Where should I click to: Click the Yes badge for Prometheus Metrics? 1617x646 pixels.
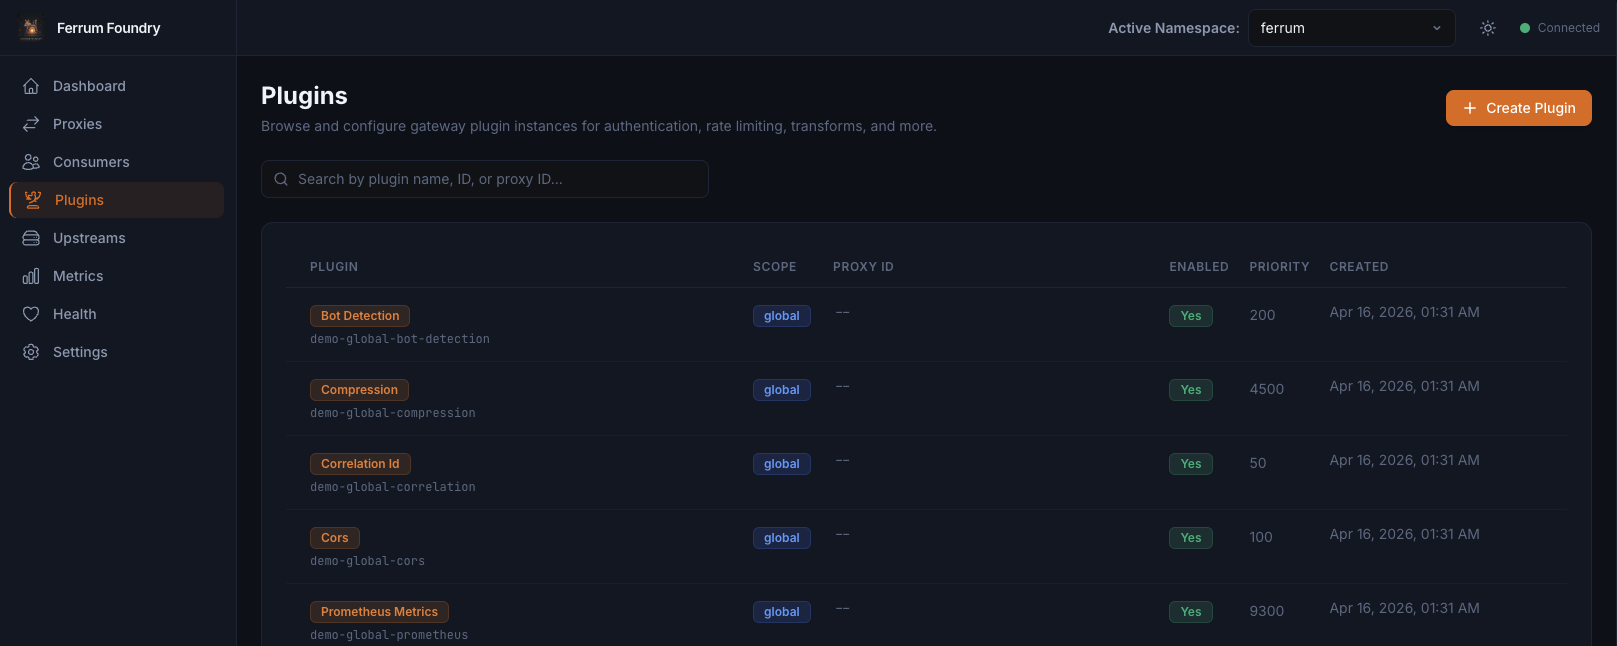(x=1191, y=612)
